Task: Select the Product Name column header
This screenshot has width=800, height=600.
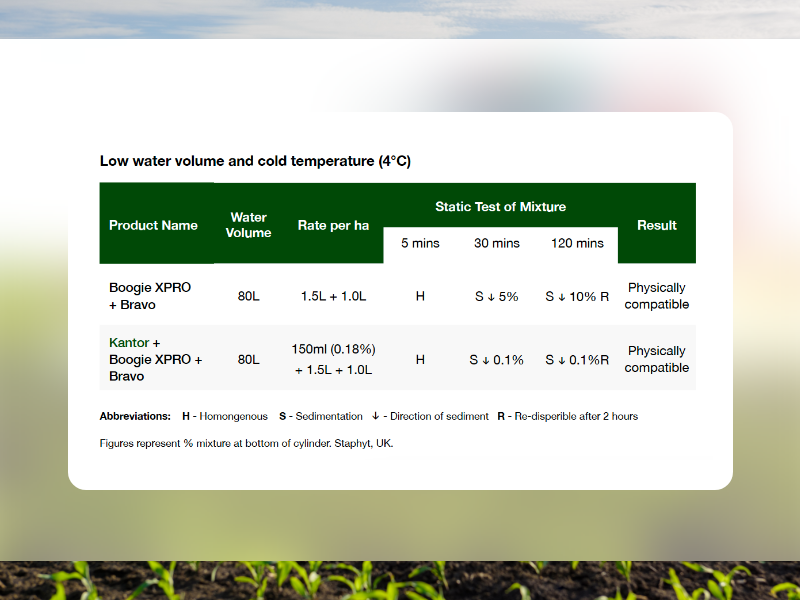Action: tap(153, 225)
